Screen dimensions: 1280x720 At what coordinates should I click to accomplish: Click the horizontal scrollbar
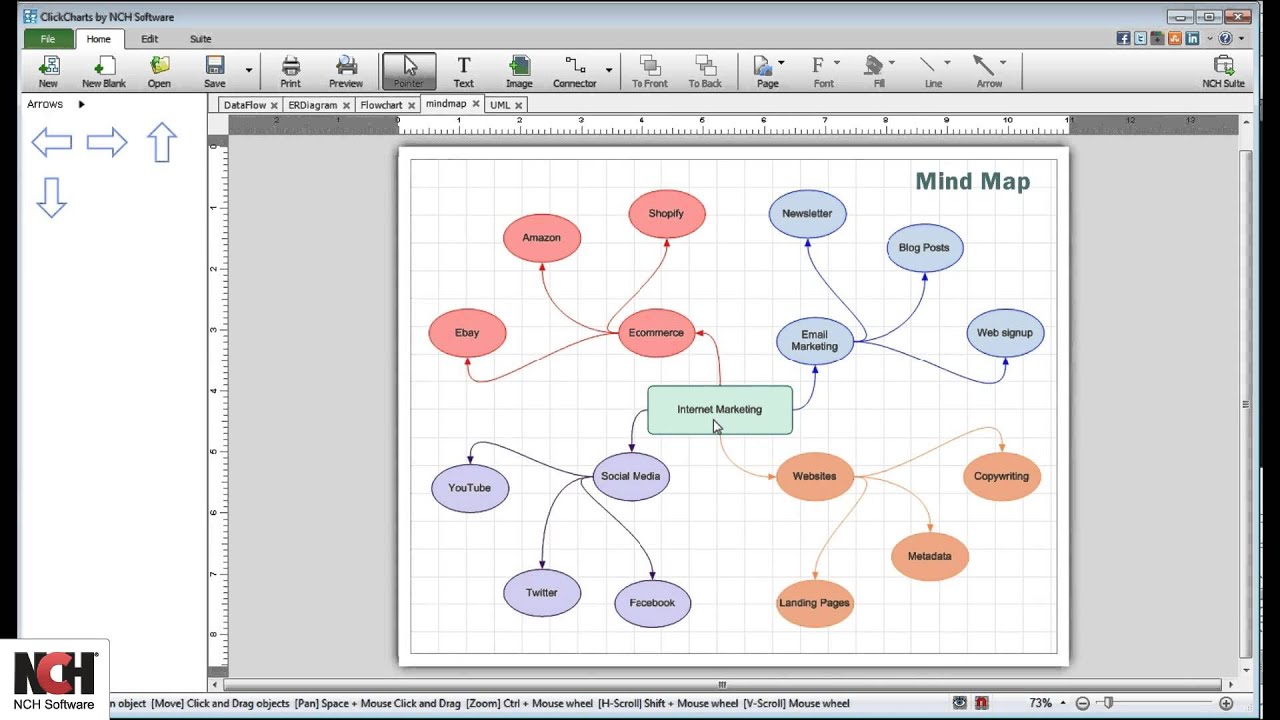pos(721,685)
